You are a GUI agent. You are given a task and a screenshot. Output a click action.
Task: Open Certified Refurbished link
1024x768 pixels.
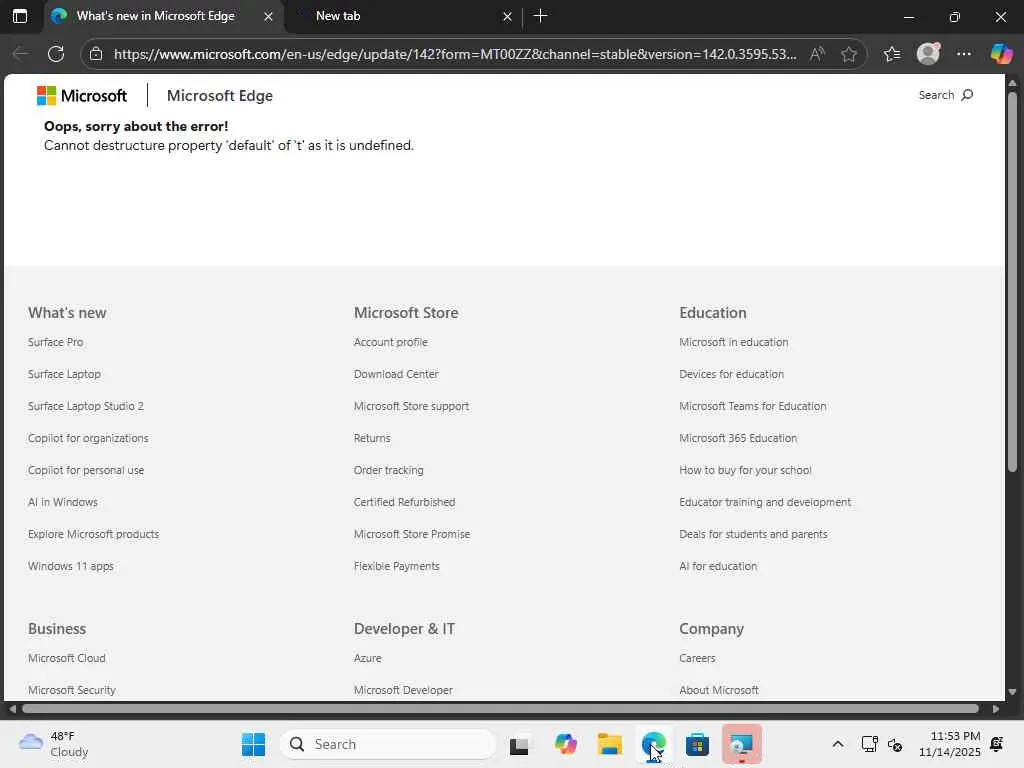(x=404, y=502)
